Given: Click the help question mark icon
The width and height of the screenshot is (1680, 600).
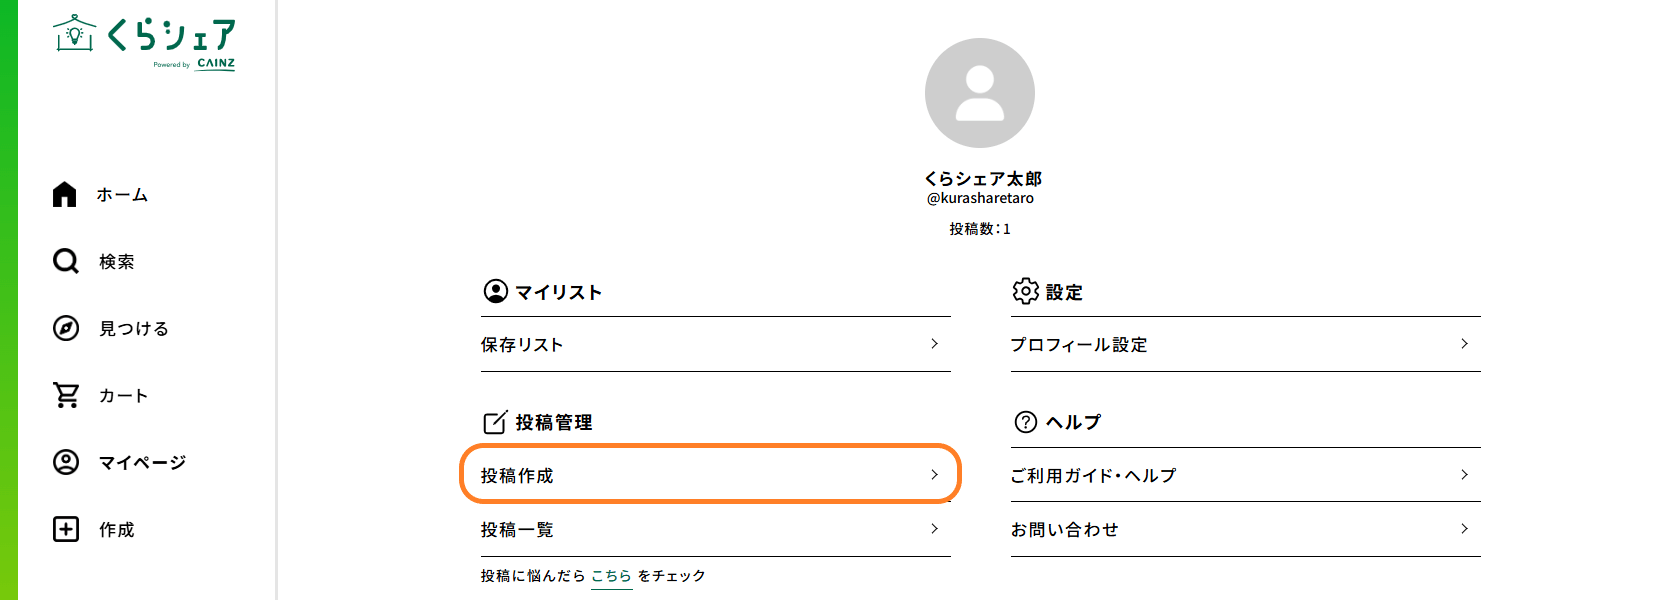Looking at the screenshot, I should tap(1025, 422).
